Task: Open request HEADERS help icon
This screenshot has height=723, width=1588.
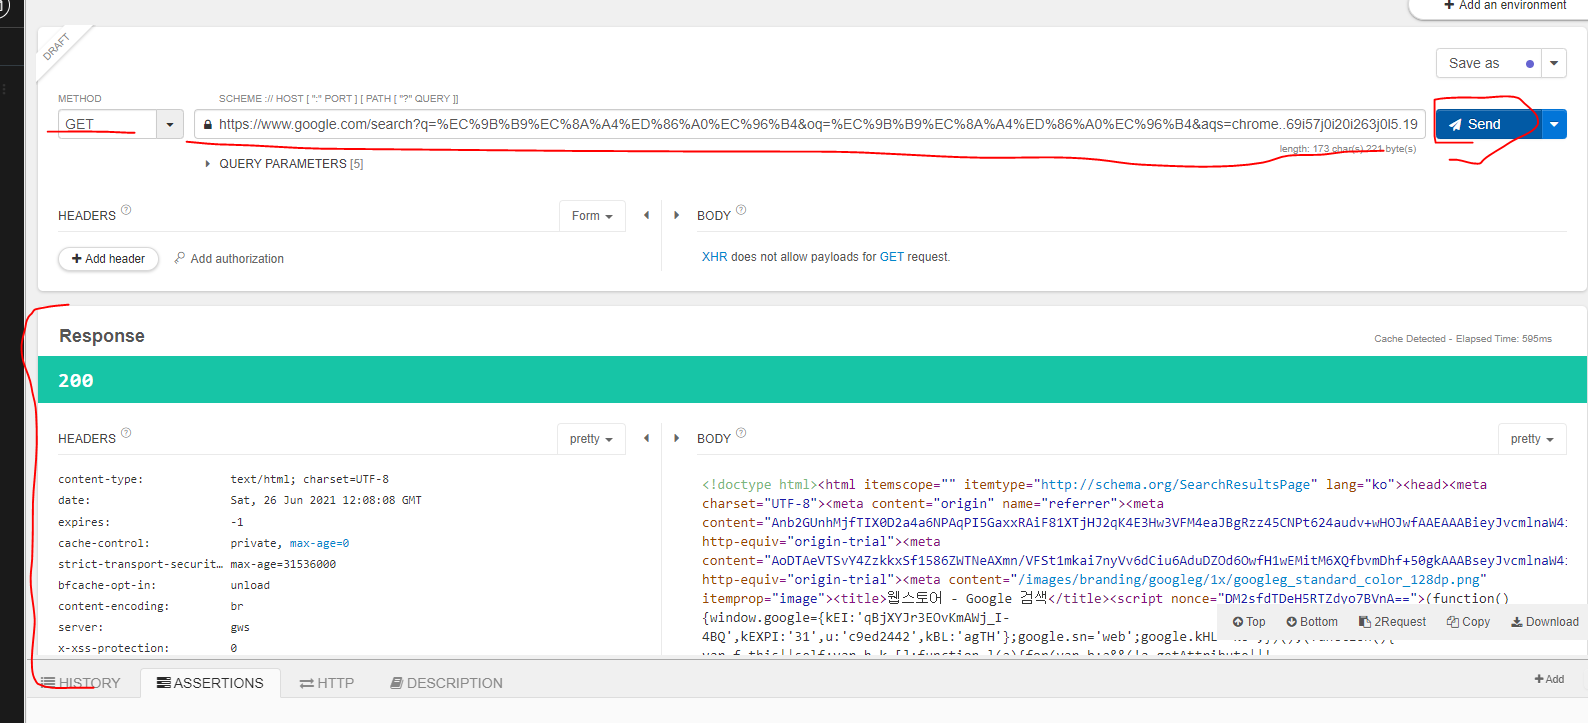Action: 126,210
